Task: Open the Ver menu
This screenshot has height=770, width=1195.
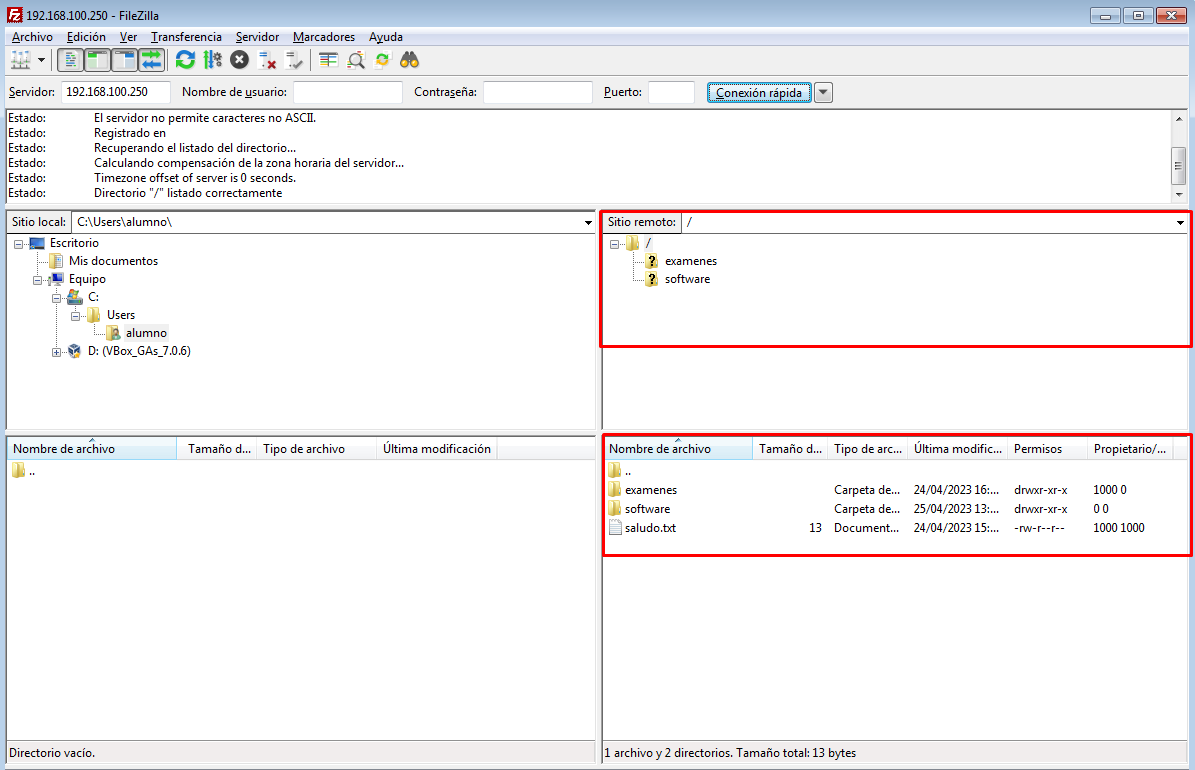Action: pos(128,37)
